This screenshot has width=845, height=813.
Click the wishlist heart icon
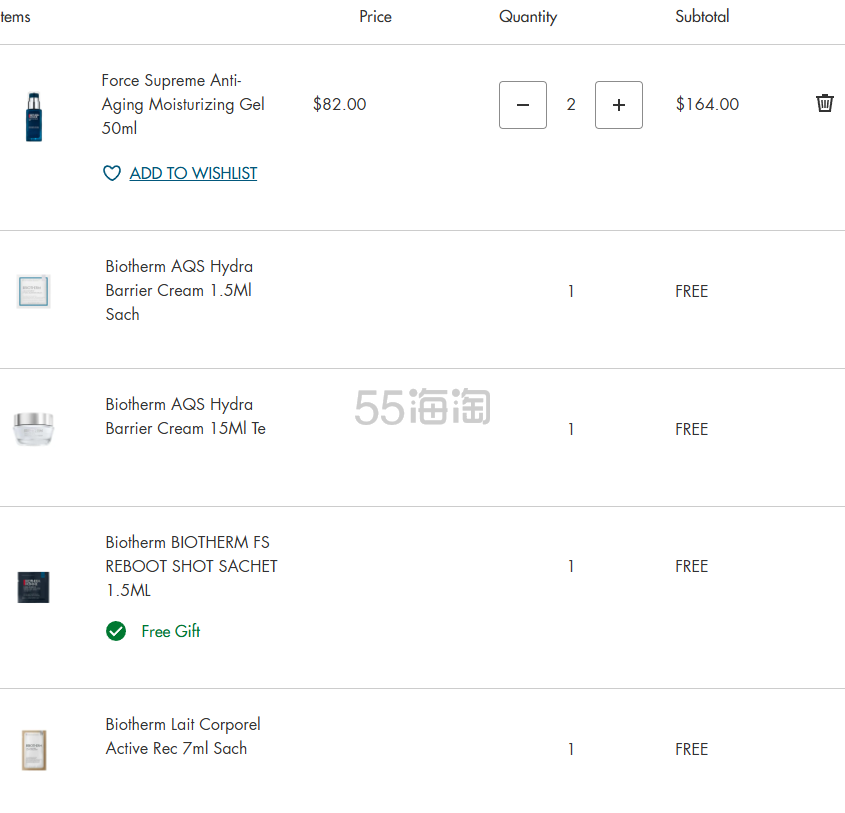112,173
